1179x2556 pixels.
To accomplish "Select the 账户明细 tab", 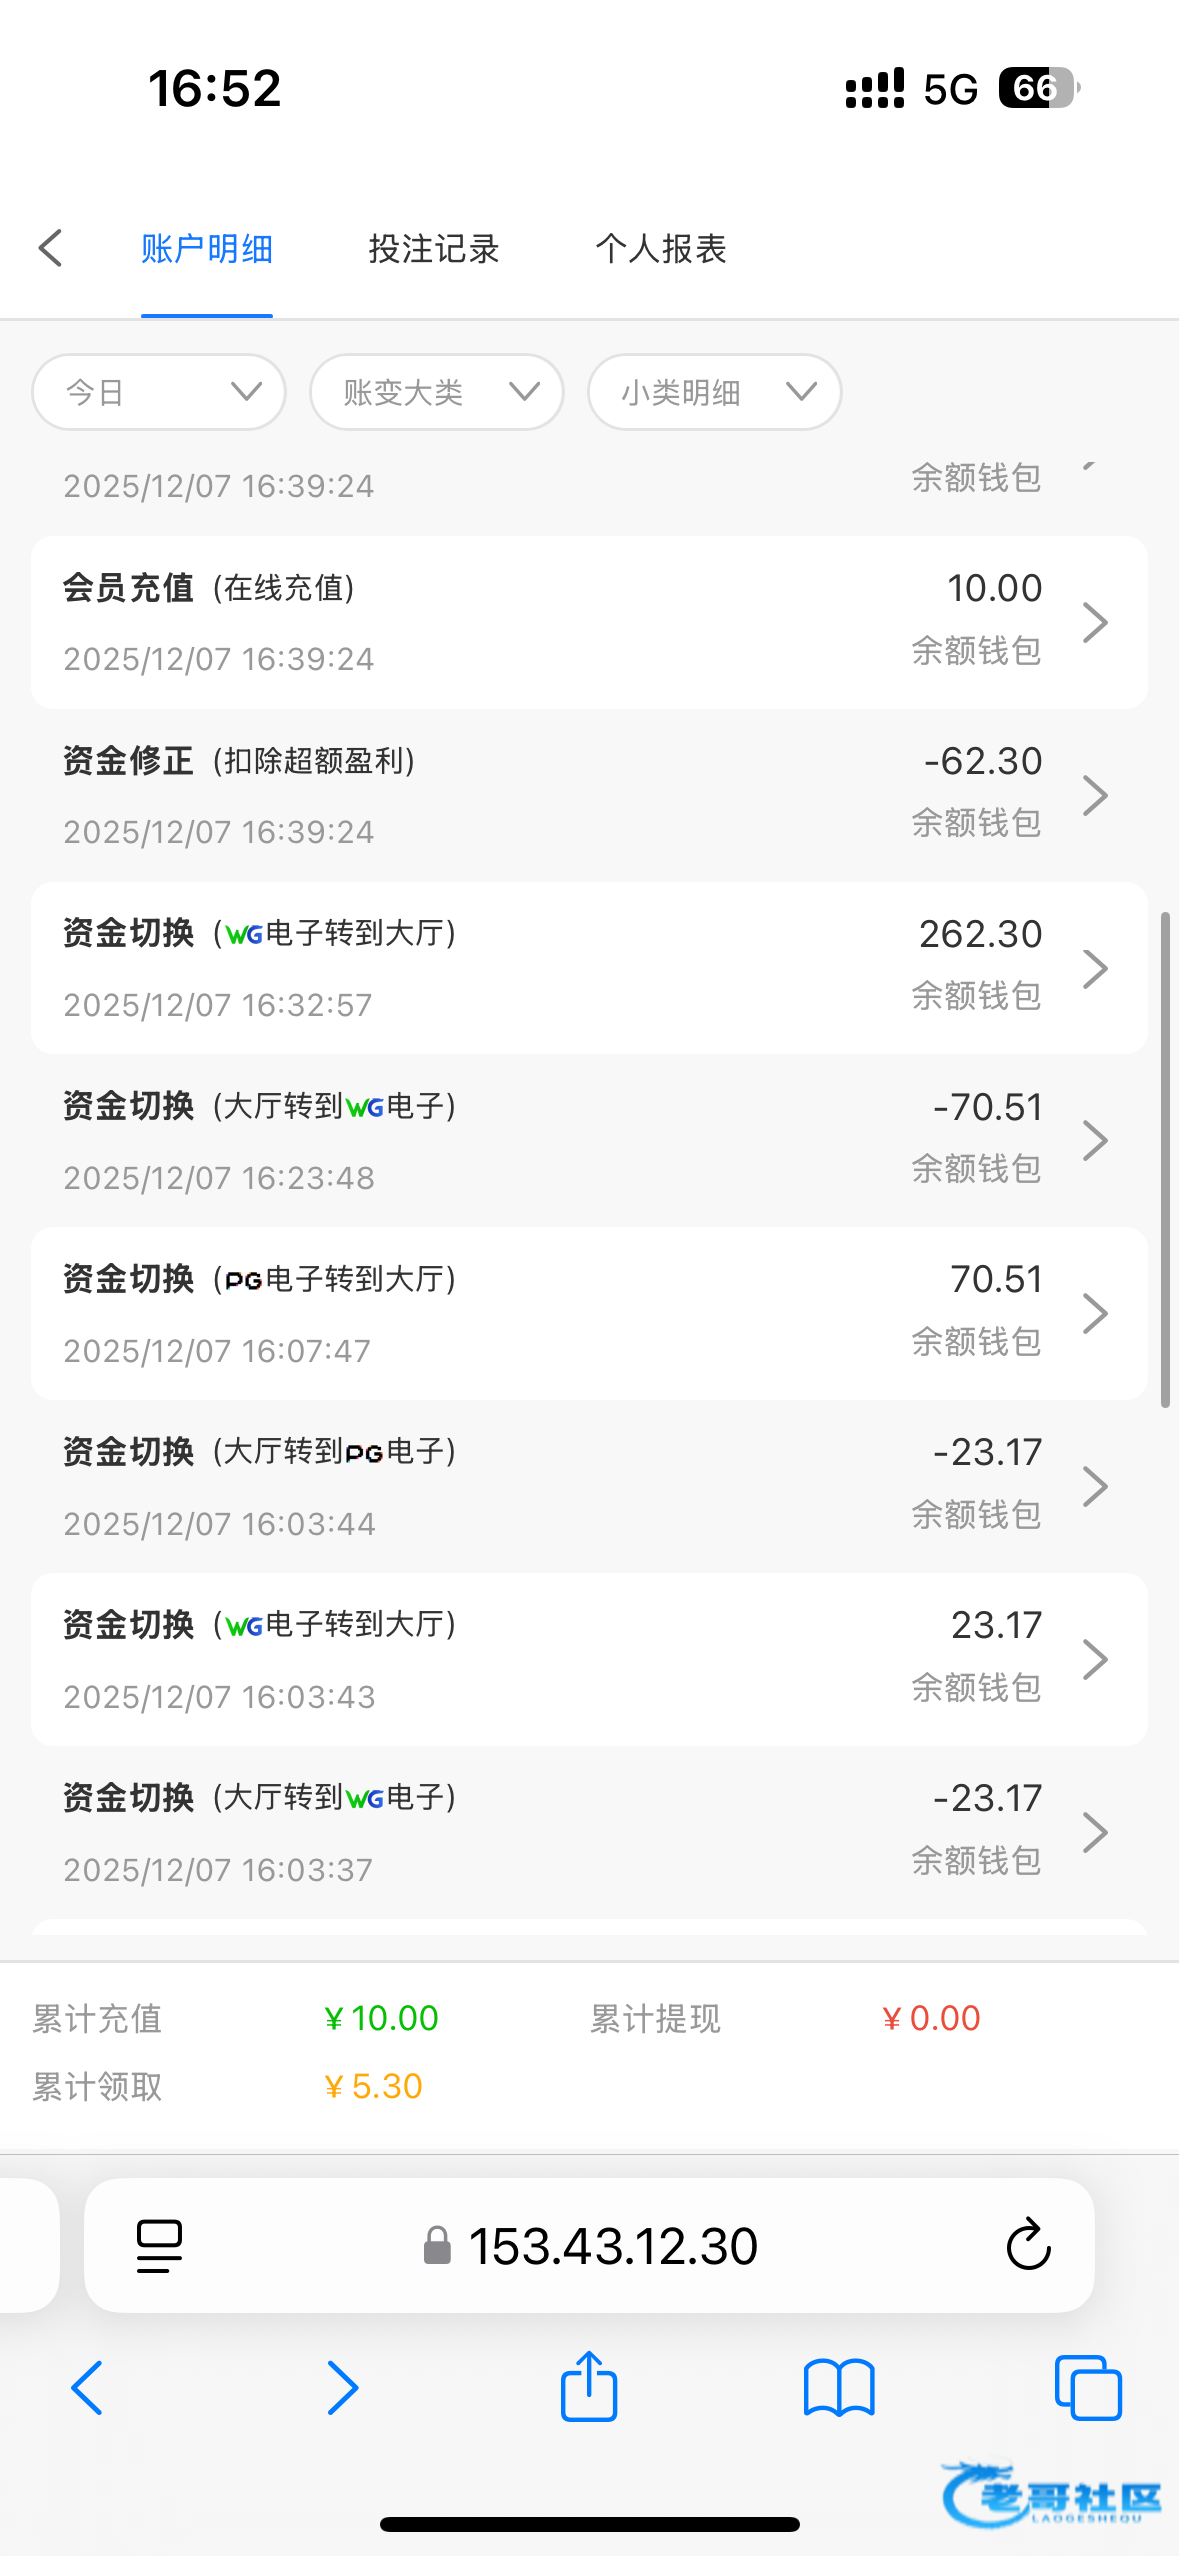I will tap(207, 249).
